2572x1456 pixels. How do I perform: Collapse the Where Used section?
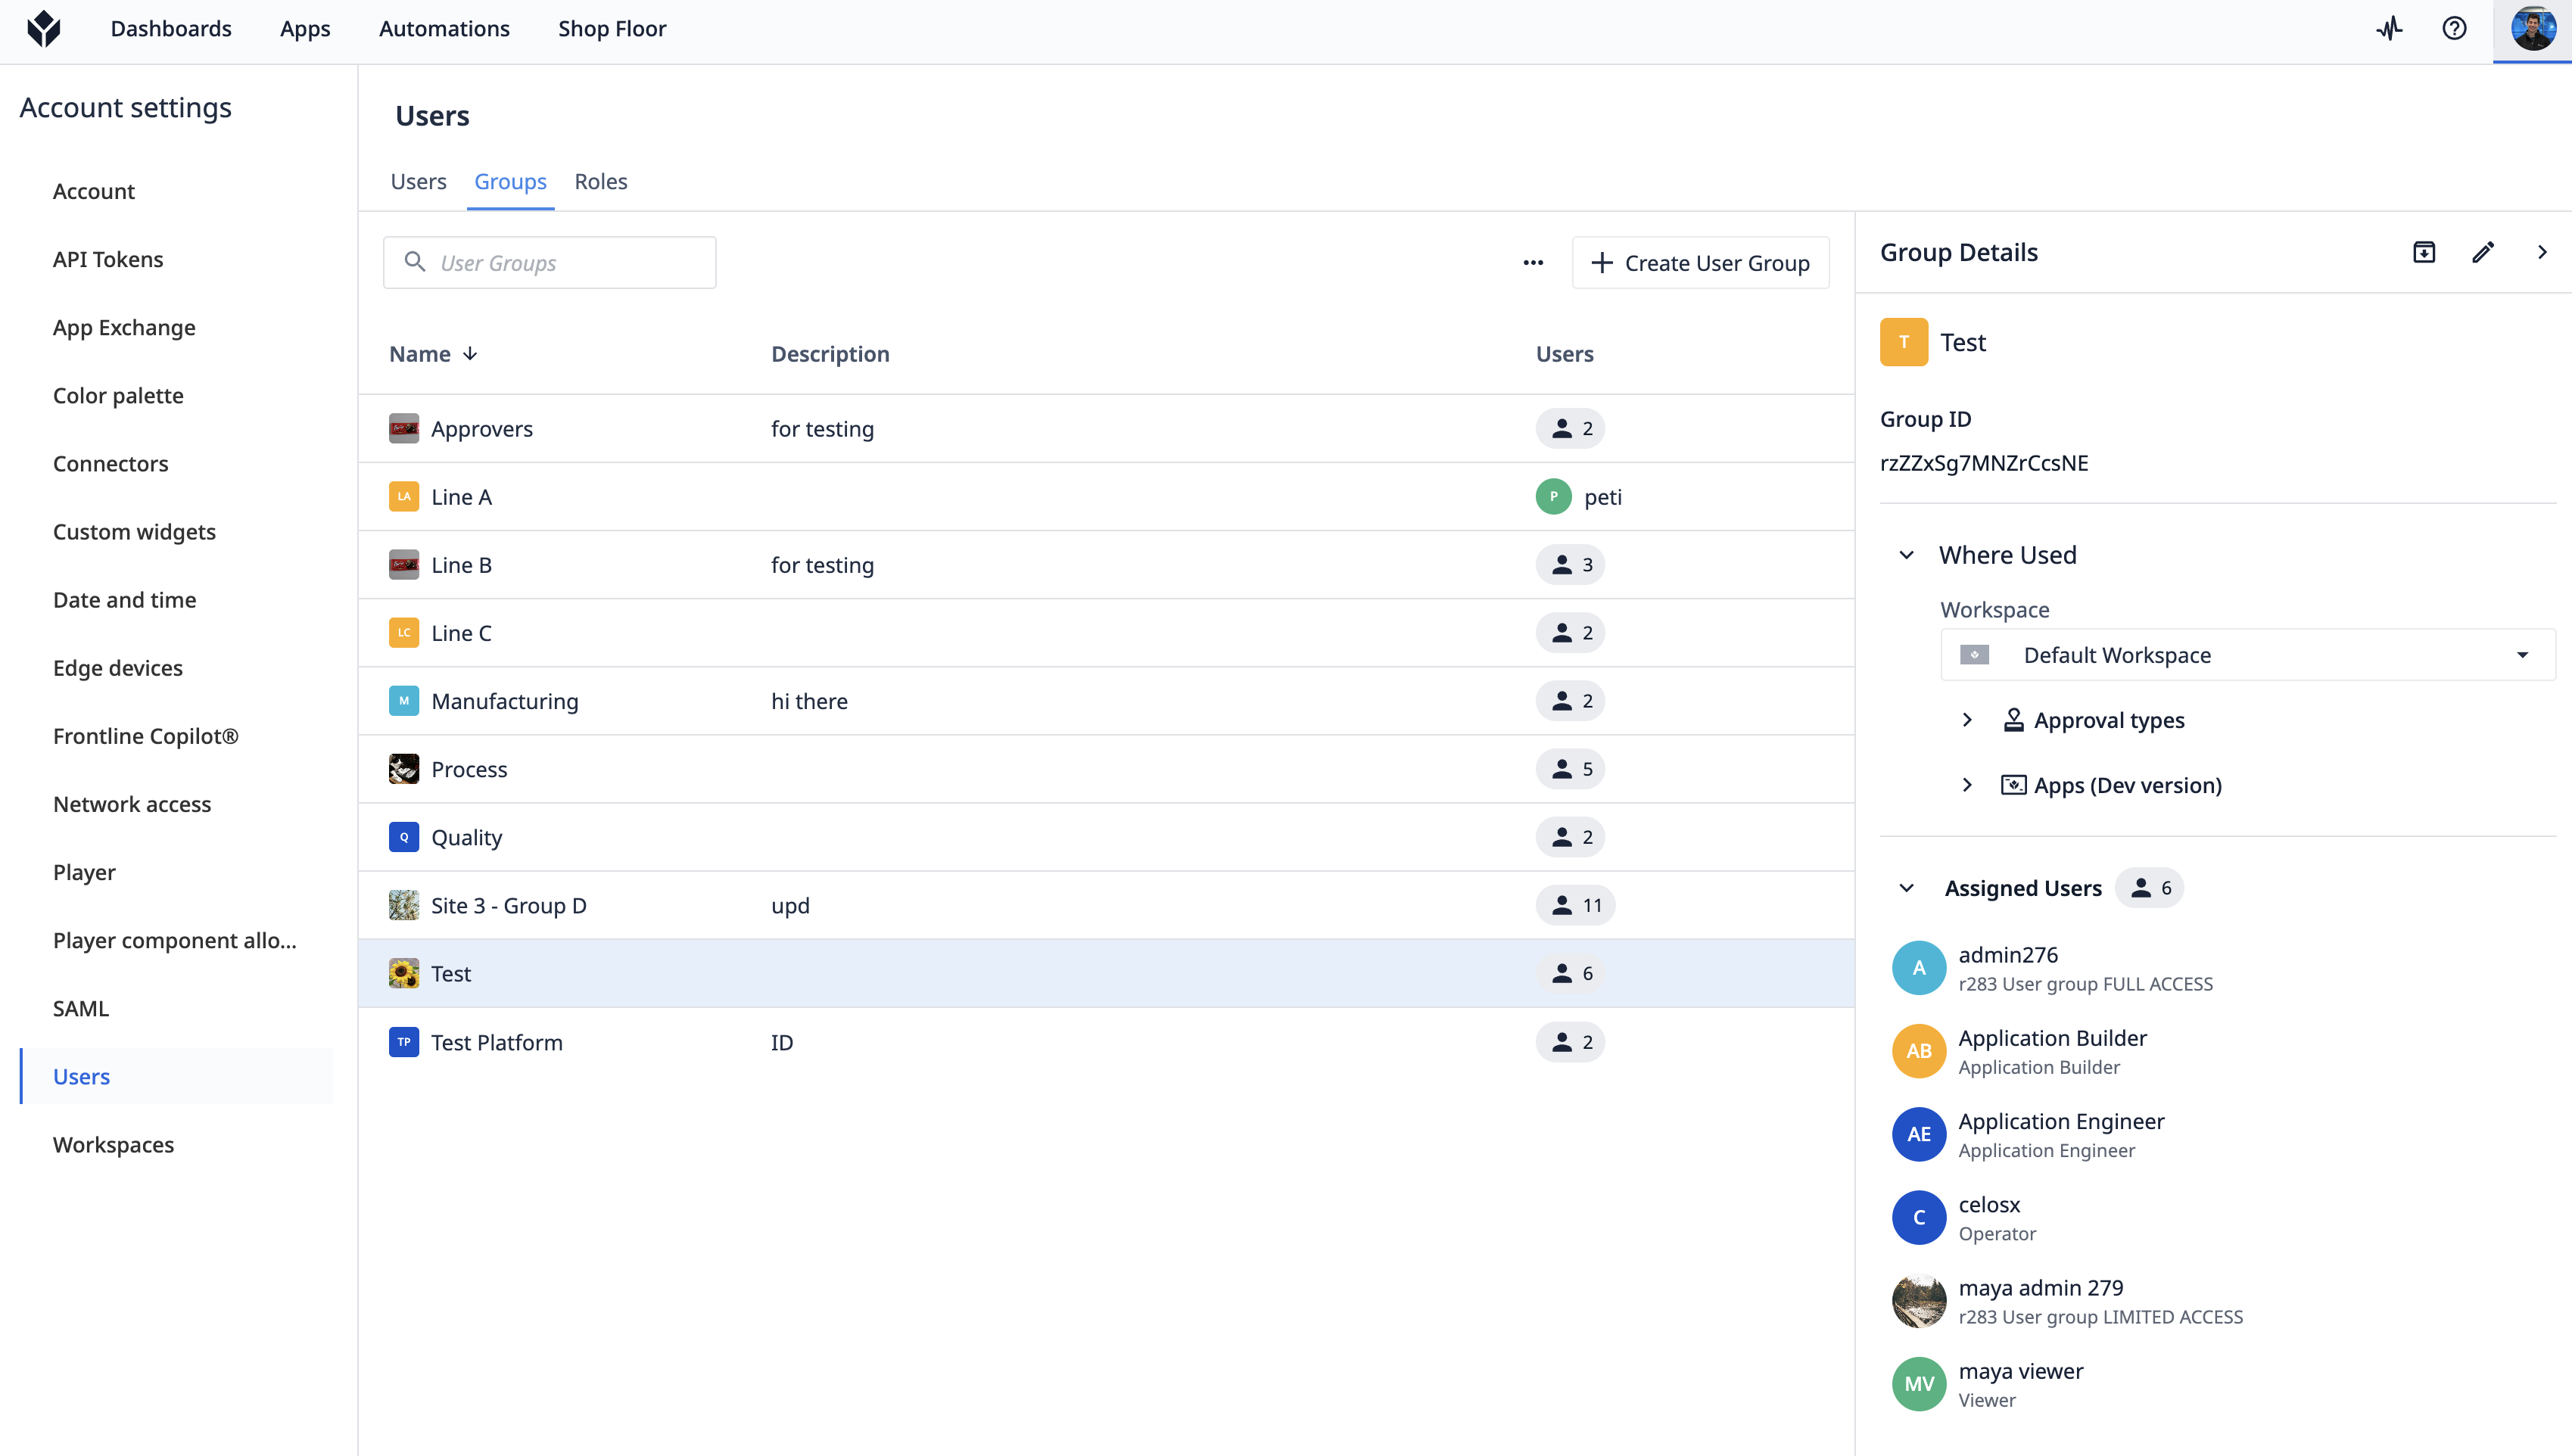(x=1907, y=555)
